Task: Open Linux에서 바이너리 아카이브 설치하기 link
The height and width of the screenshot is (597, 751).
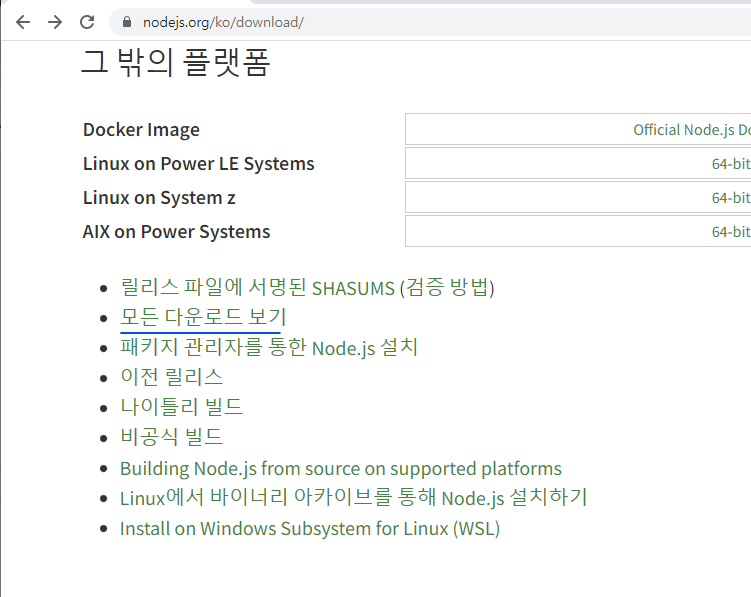Action: tap(353, 497)
